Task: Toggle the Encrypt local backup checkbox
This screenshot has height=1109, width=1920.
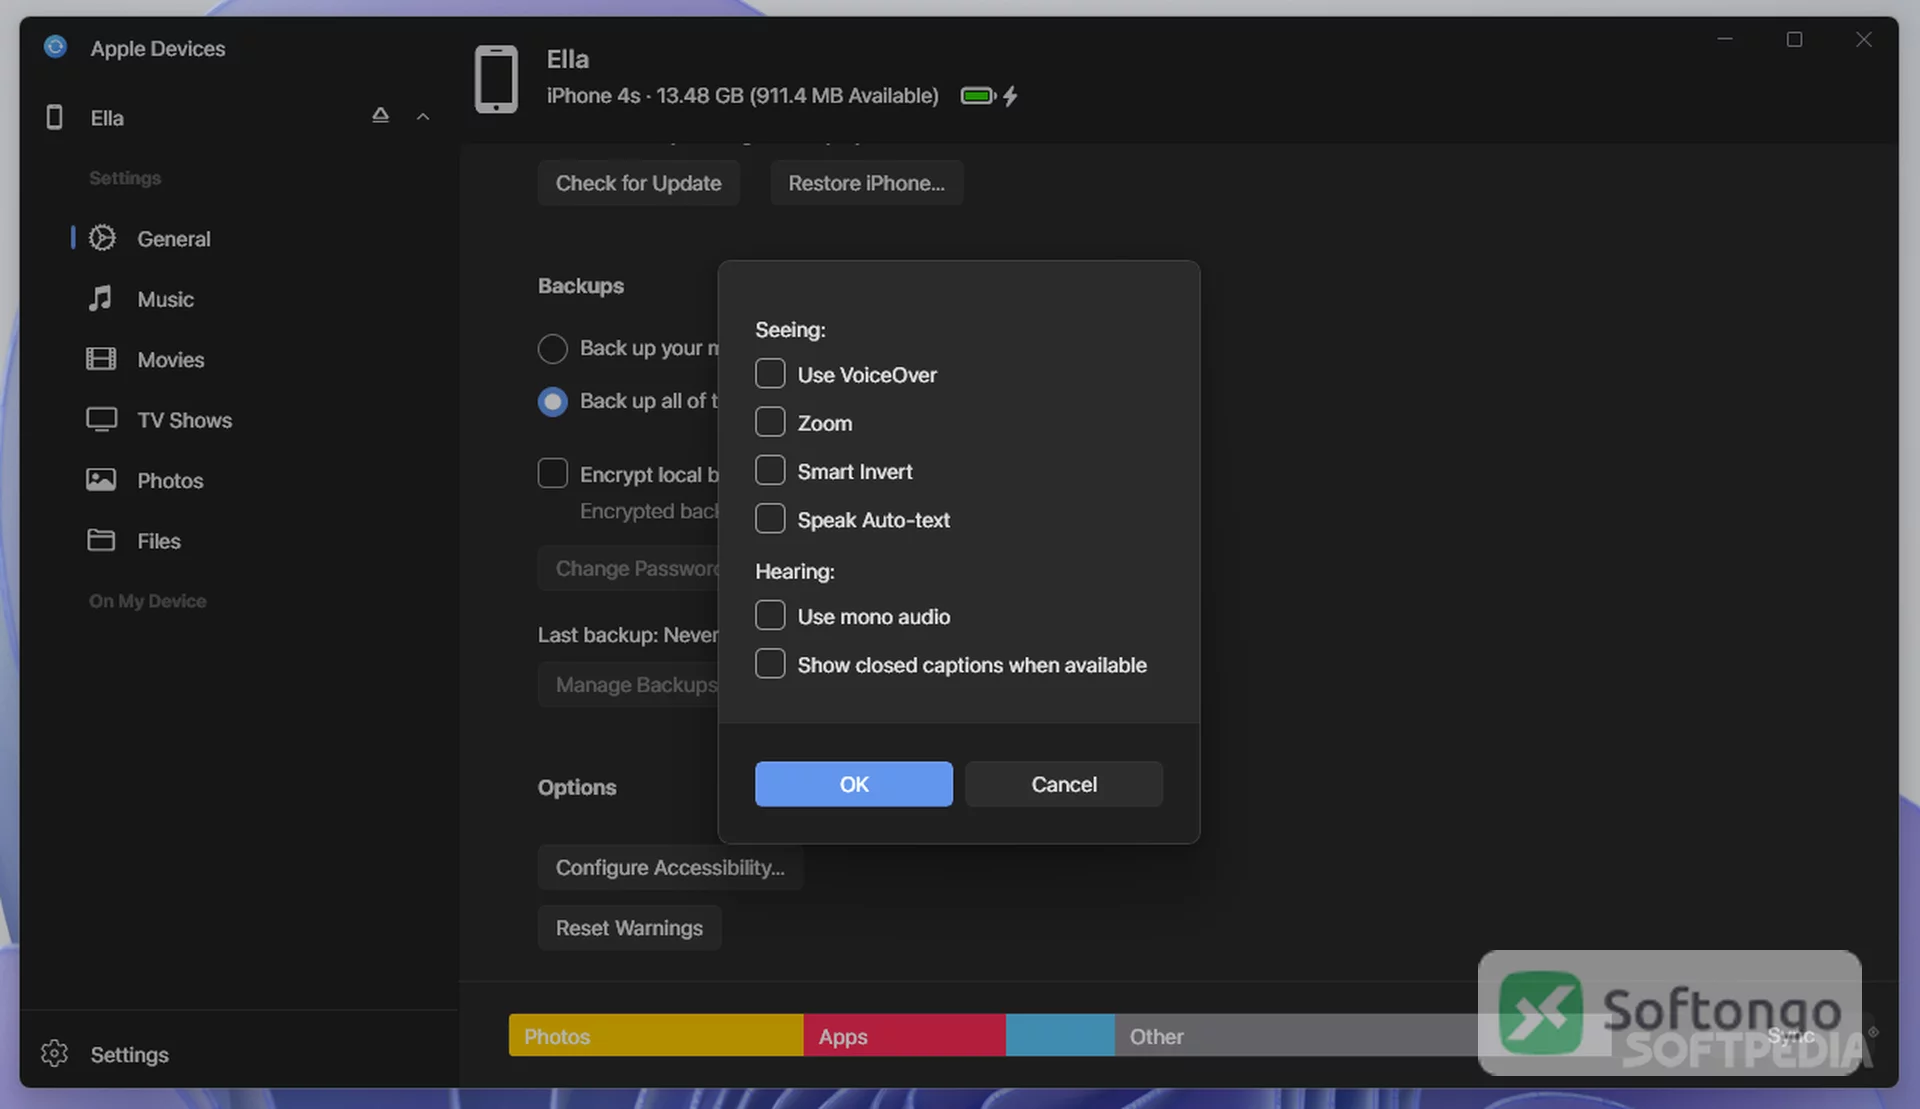Action: click(552, 473)
